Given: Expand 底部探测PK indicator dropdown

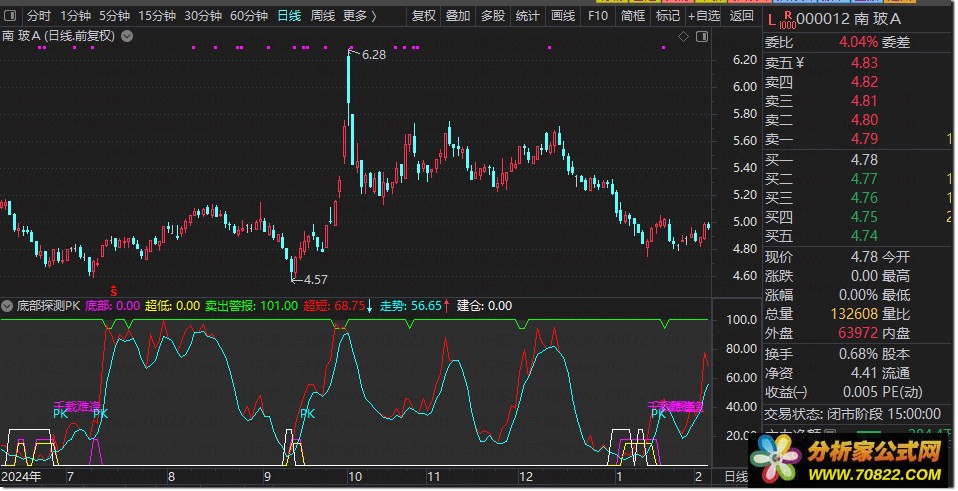Looking at the screenshot, I should (7, 306).
